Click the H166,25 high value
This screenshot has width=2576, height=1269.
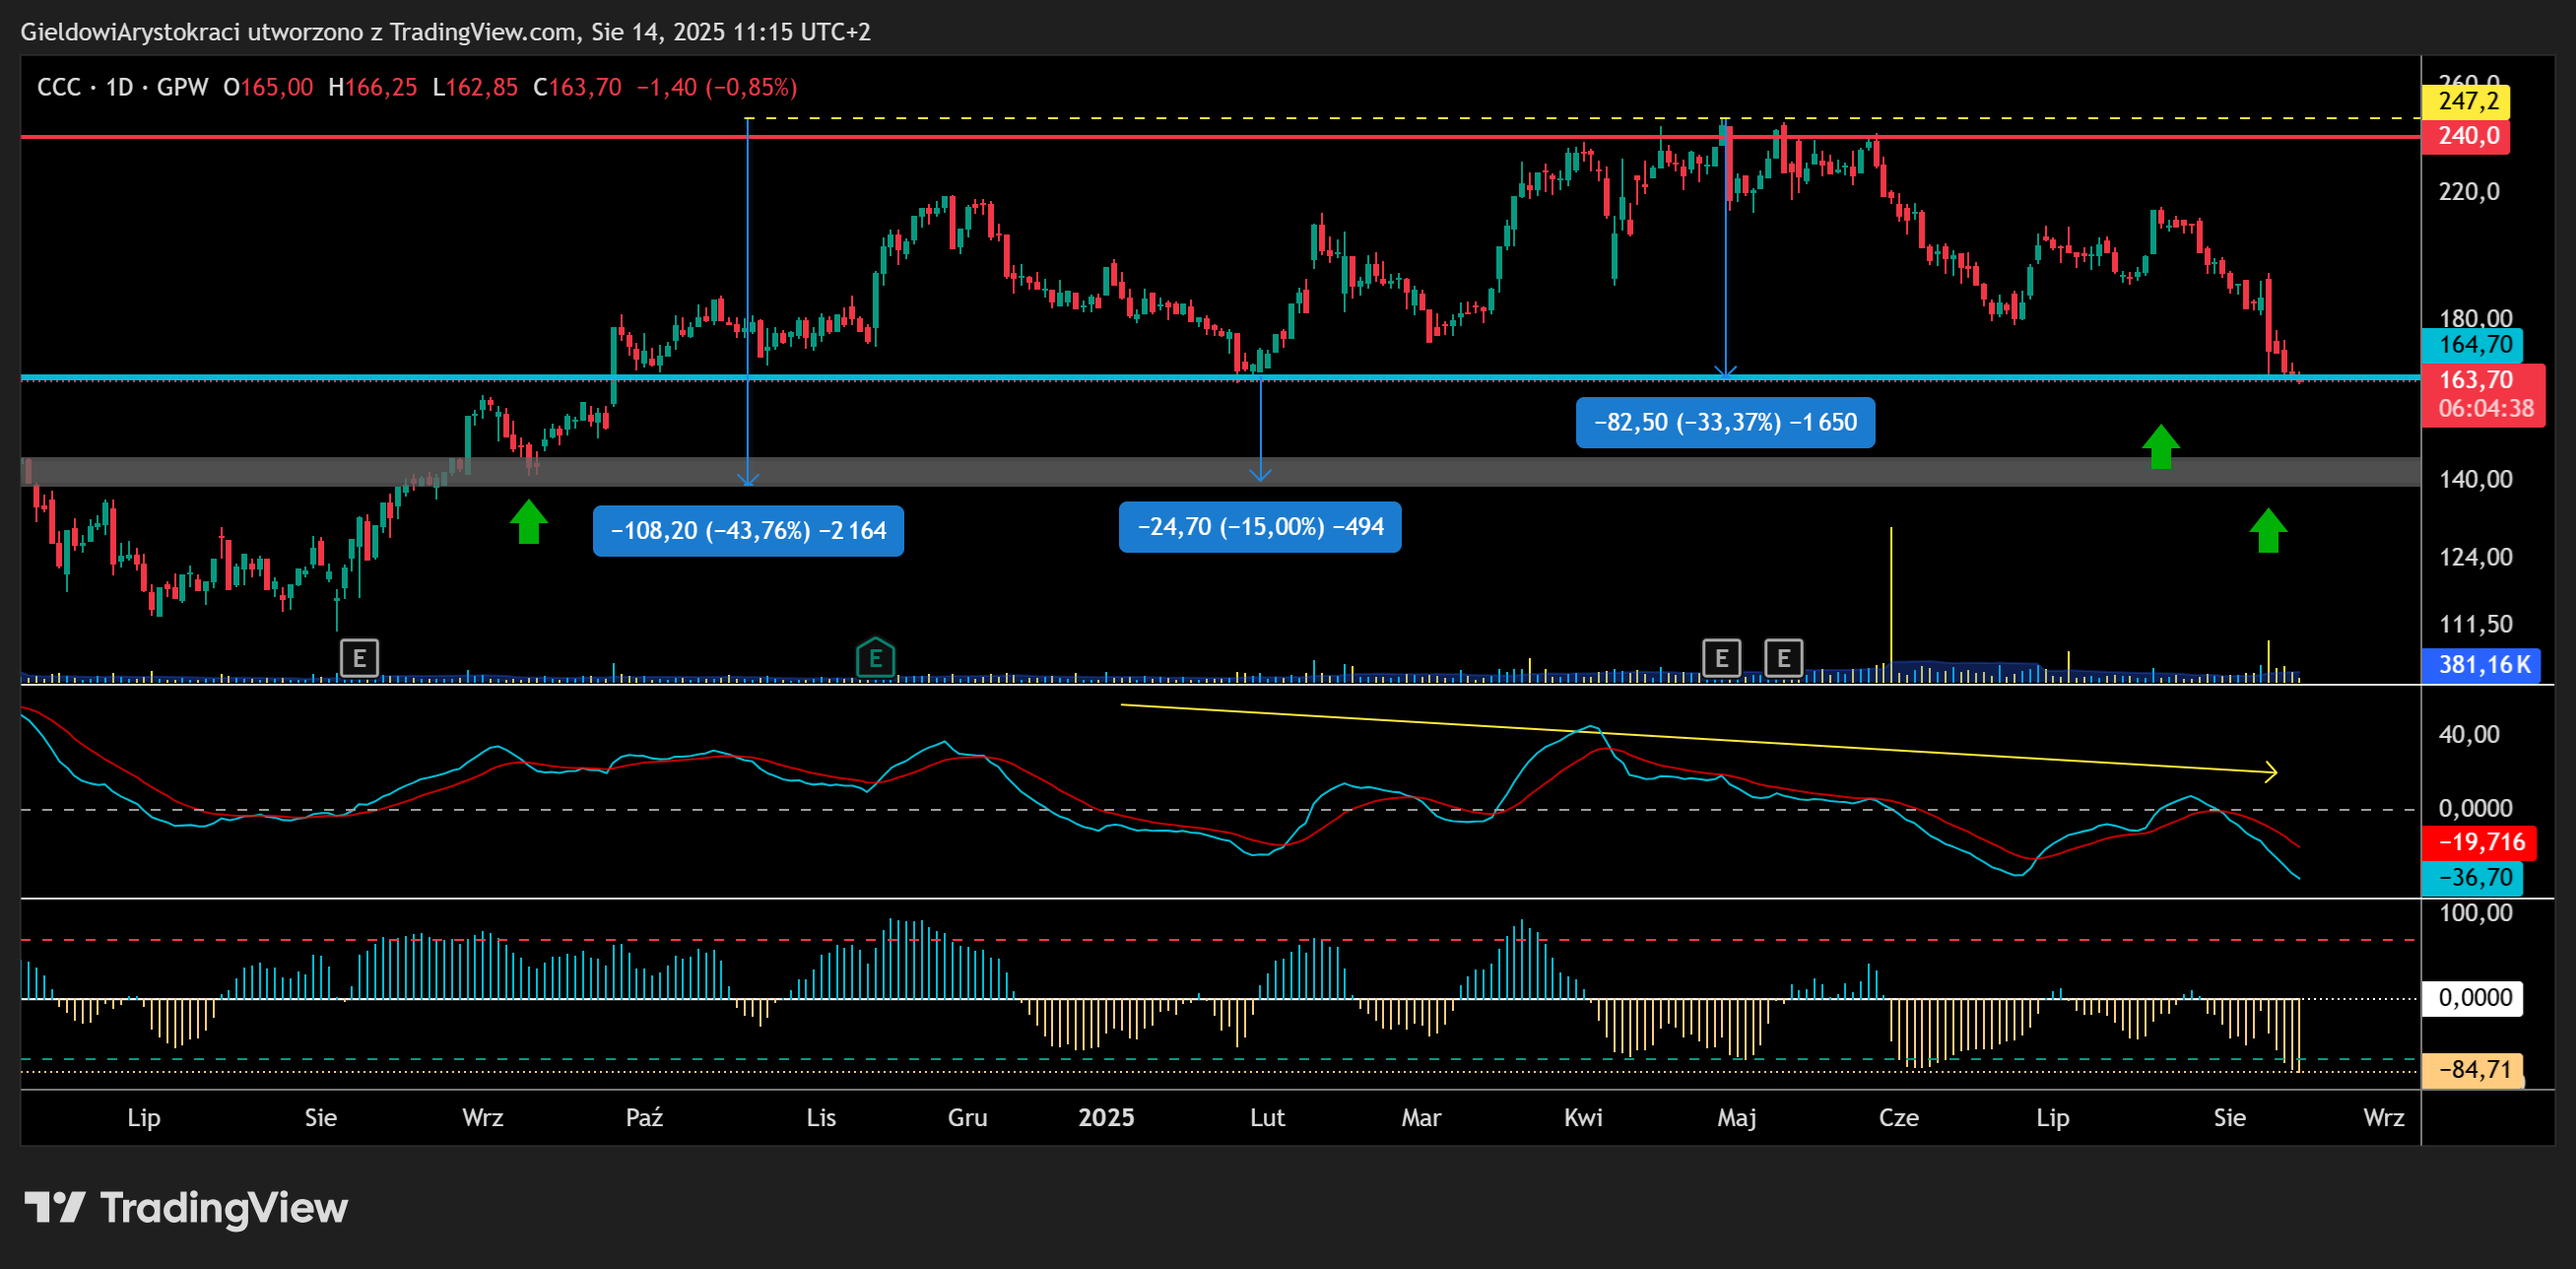(x=372, y=88)
